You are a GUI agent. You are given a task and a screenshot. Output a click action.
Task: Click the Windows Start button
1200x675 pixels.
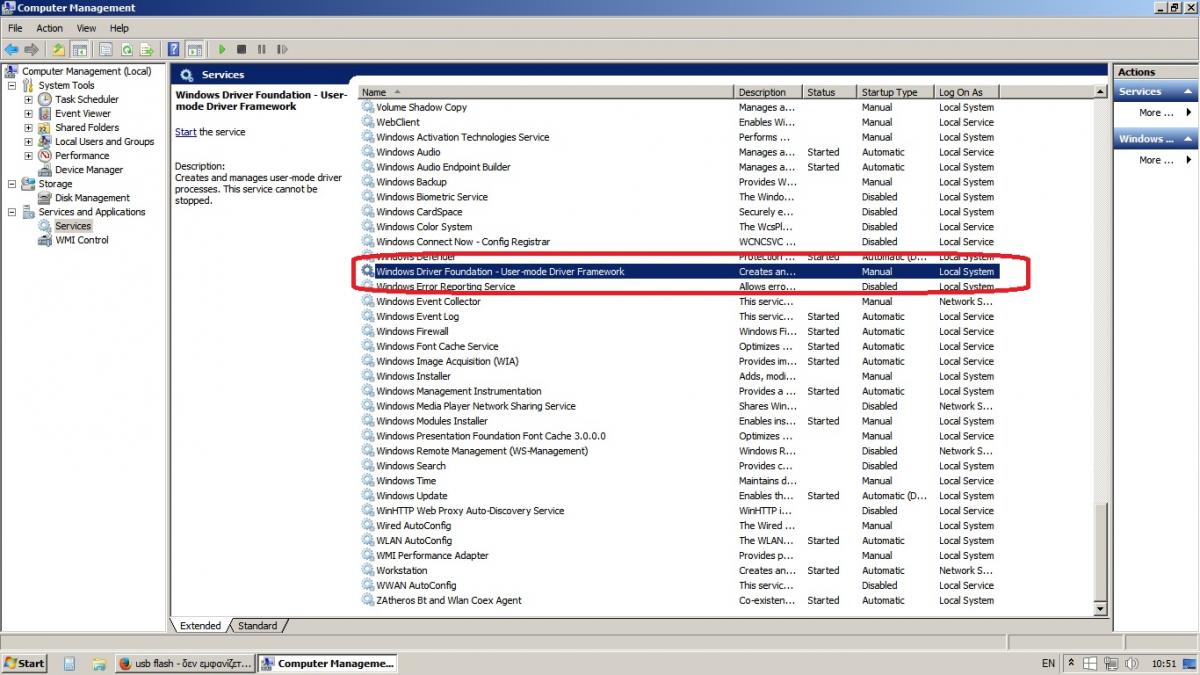pos(25,663)
